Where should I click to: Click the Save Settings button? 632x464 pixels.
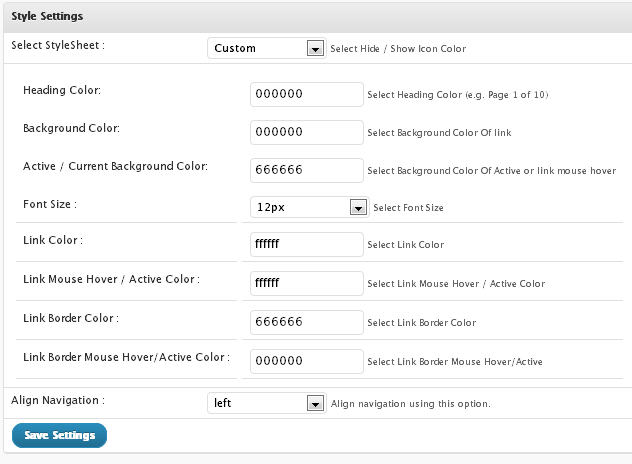coord(60,435)
